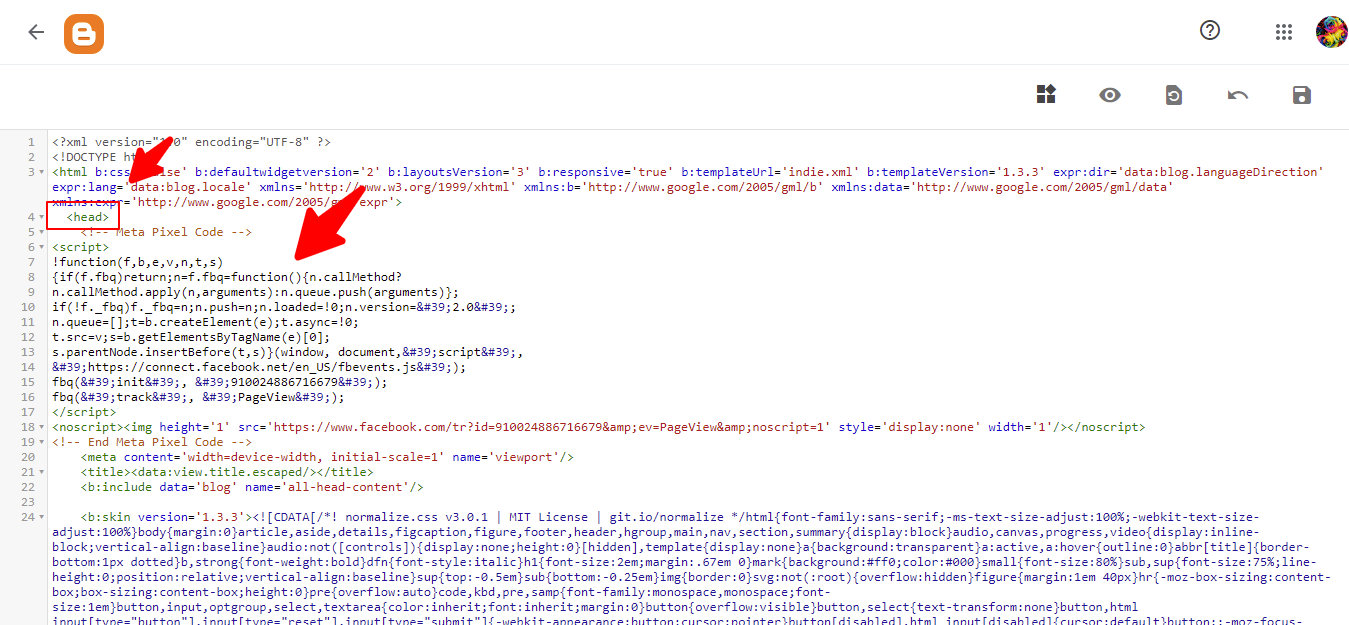Click the 'n.callMethod.apply' code line
The width and height of the screenshot is (1349, 625).
click(x=256, y=292)
